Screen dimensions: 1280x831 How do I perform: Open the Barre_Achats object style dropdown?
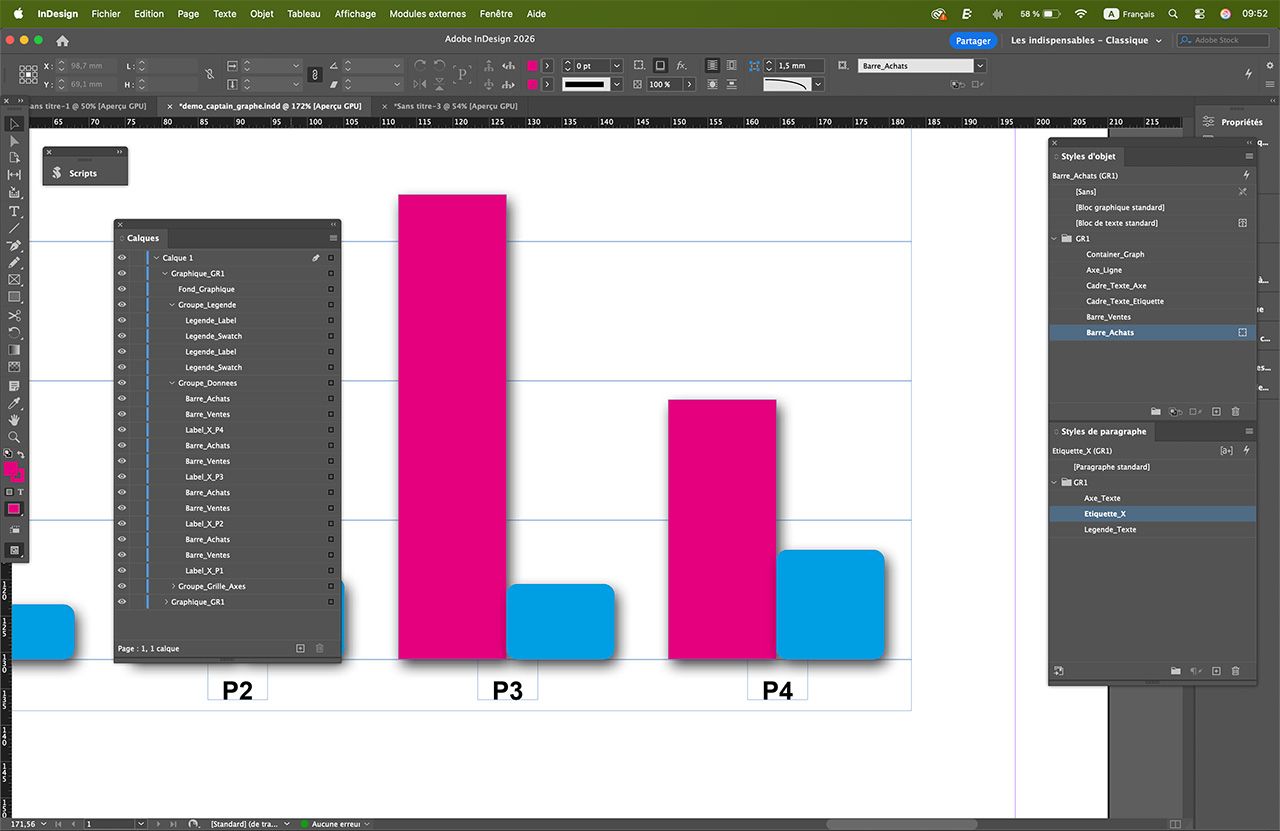pyautogui.click(x=980, y=66)
